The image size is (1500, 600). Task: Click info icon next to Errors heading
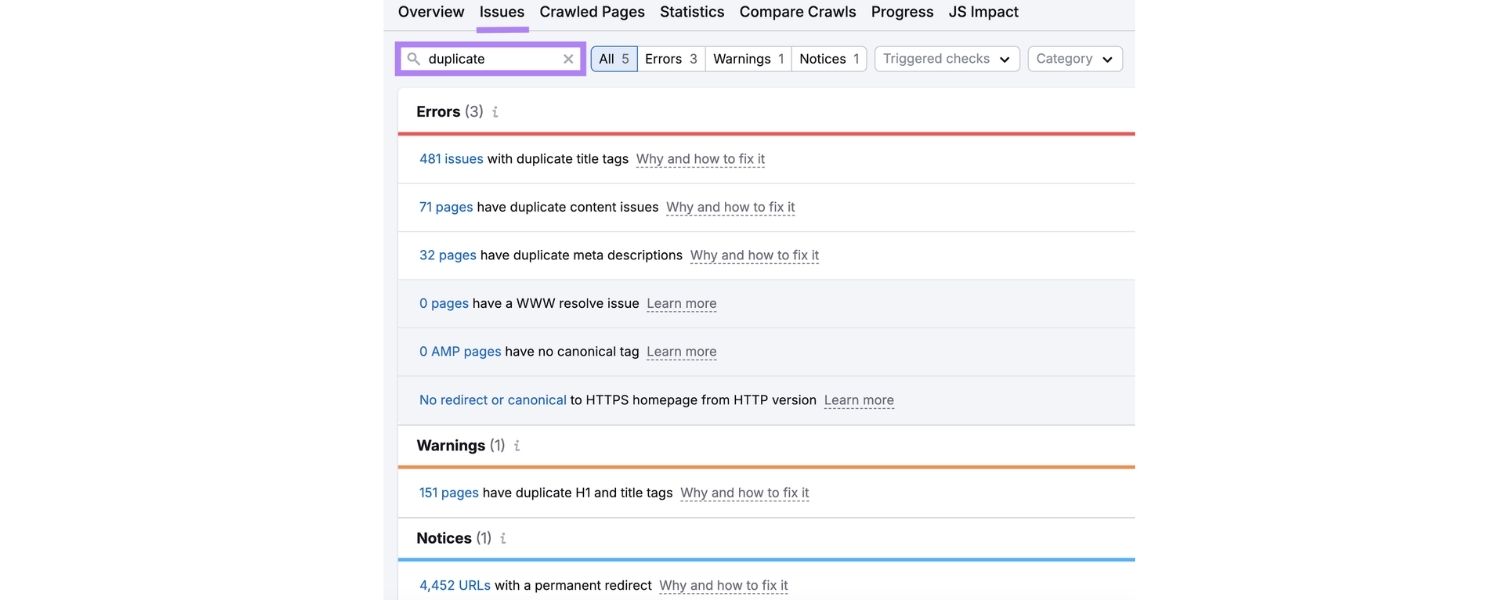pyautogui.click(x=495, y=112)
